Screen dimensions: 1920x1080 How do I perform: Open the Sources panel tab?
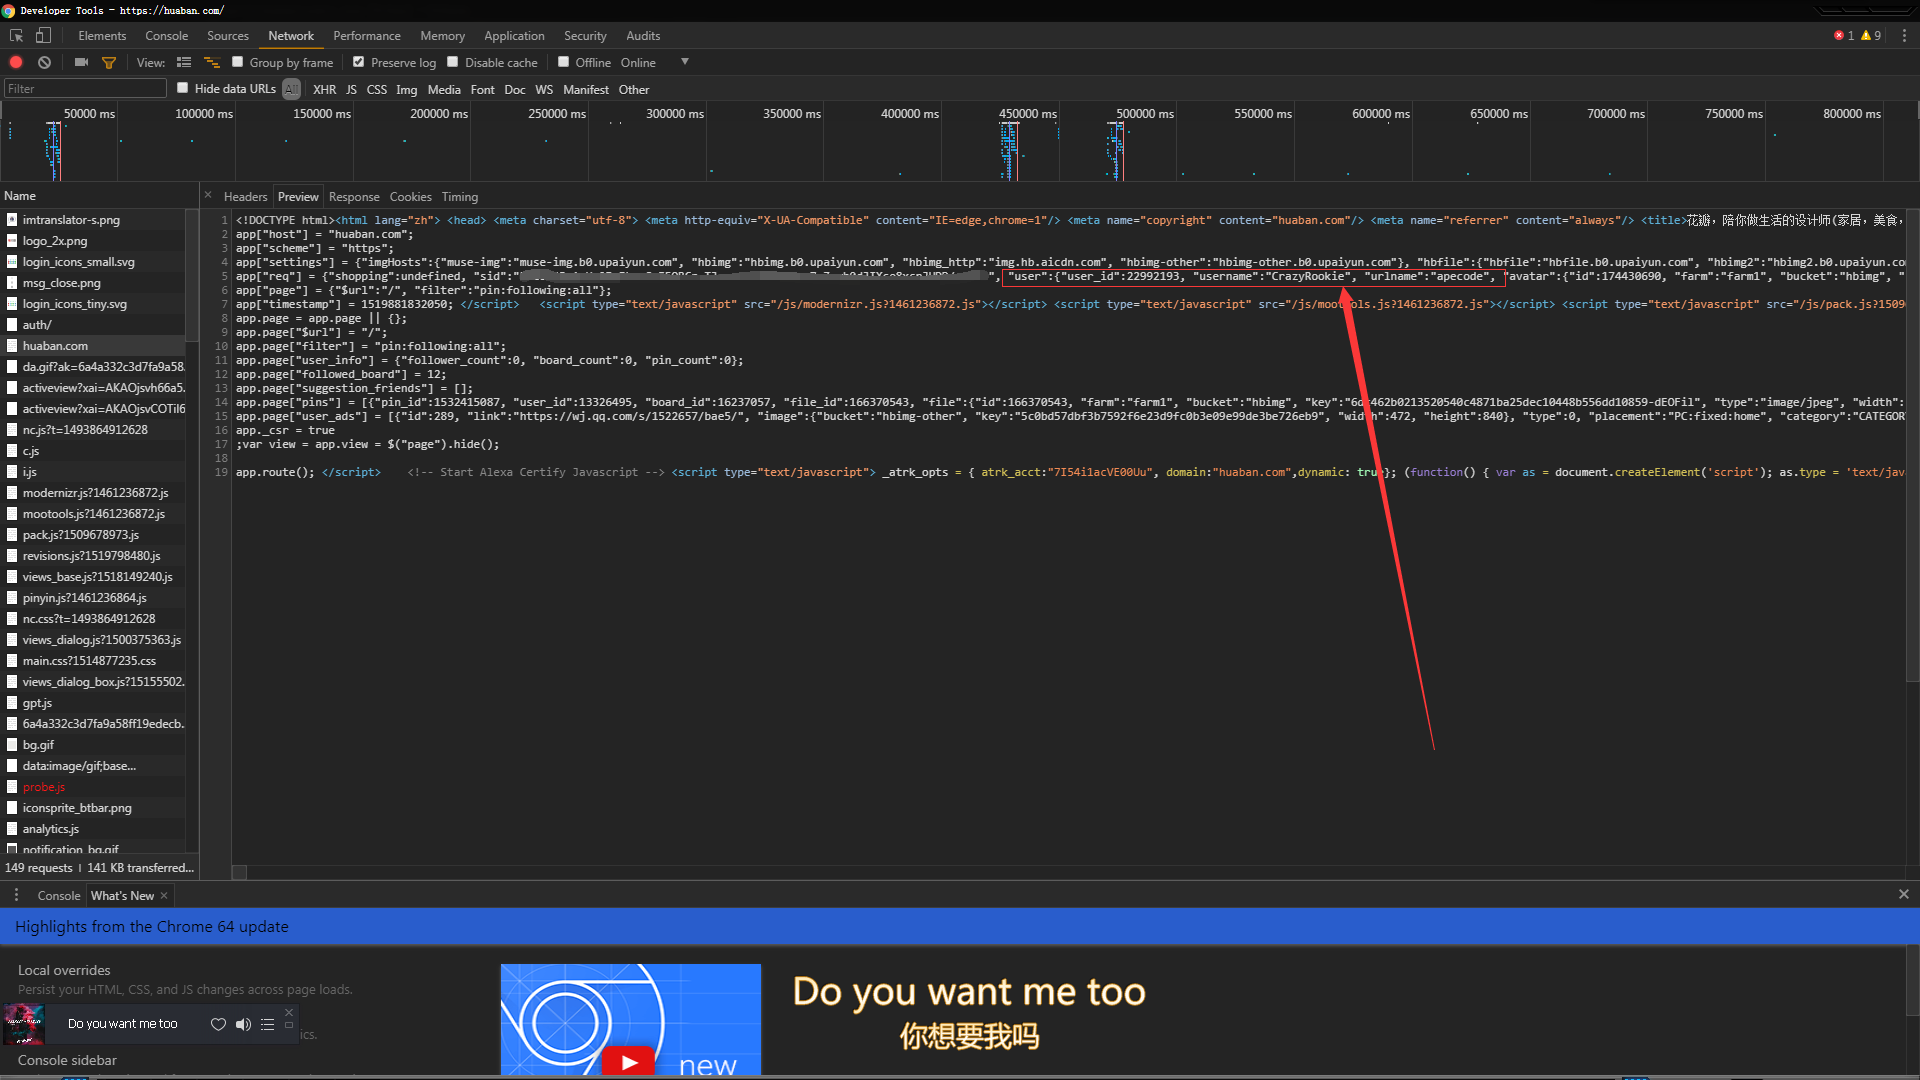pos(227,35)
